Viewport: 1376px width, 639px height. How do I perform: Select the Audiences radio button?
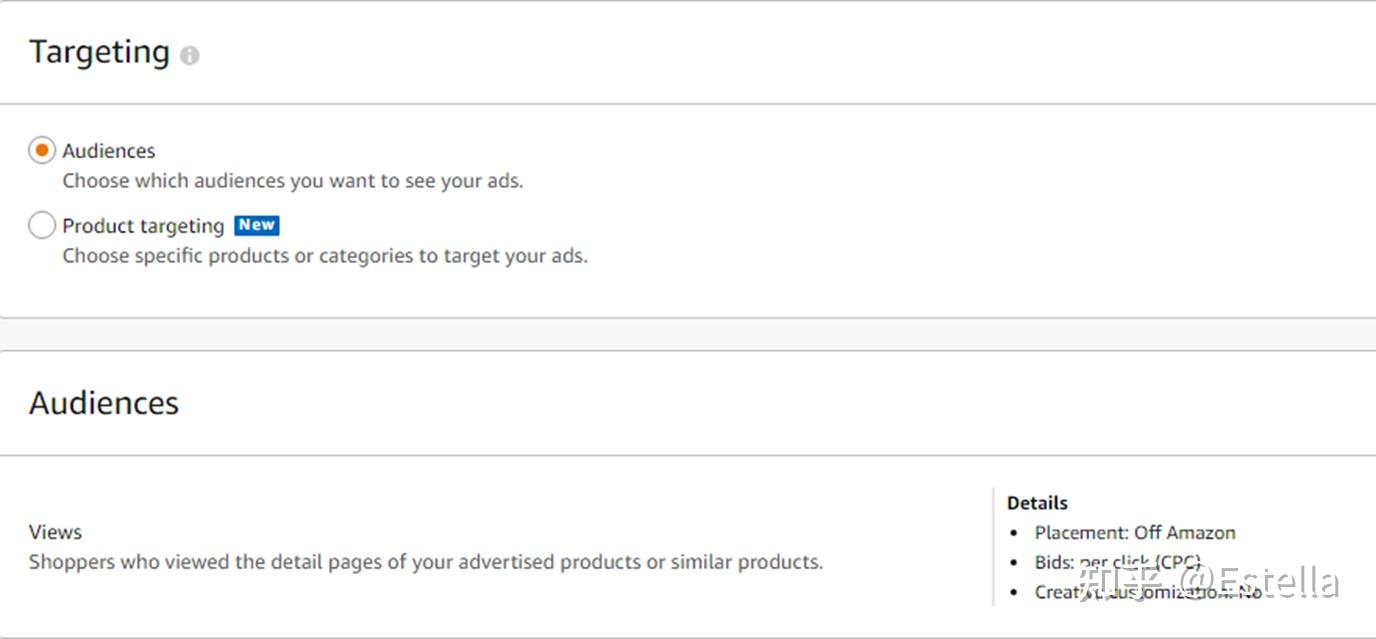(42, 151)
